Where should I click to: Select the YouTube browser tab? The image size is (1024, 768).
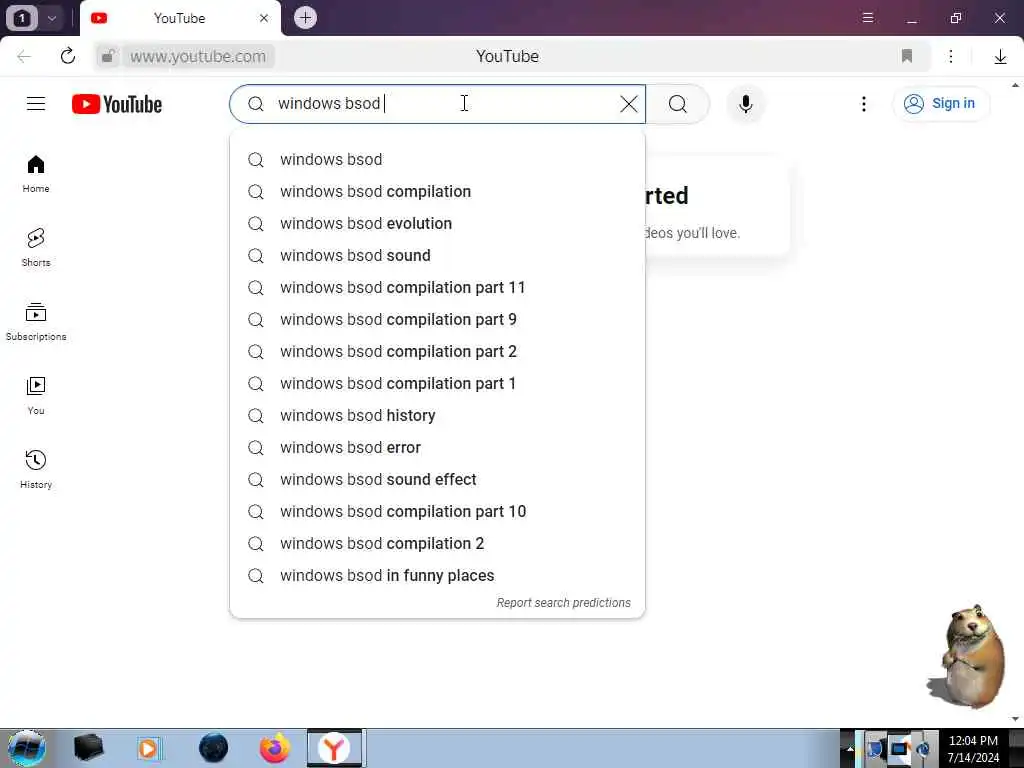coord(180,18)
